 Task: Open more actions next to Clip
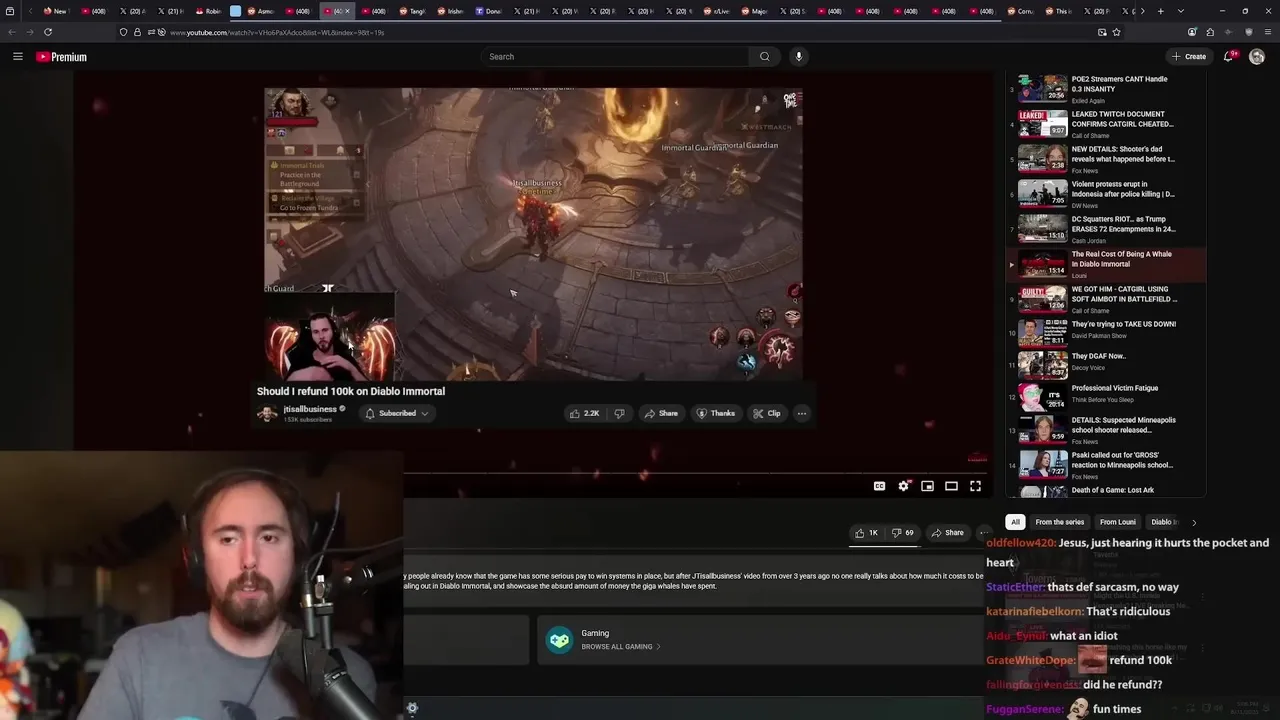click(801, 413)
